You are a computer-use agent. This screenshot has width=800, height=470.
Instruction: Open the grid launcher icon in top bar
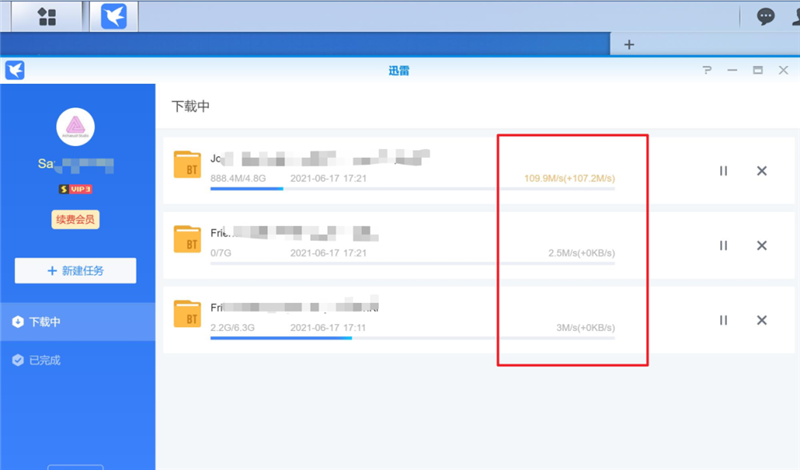coord(46,16)
